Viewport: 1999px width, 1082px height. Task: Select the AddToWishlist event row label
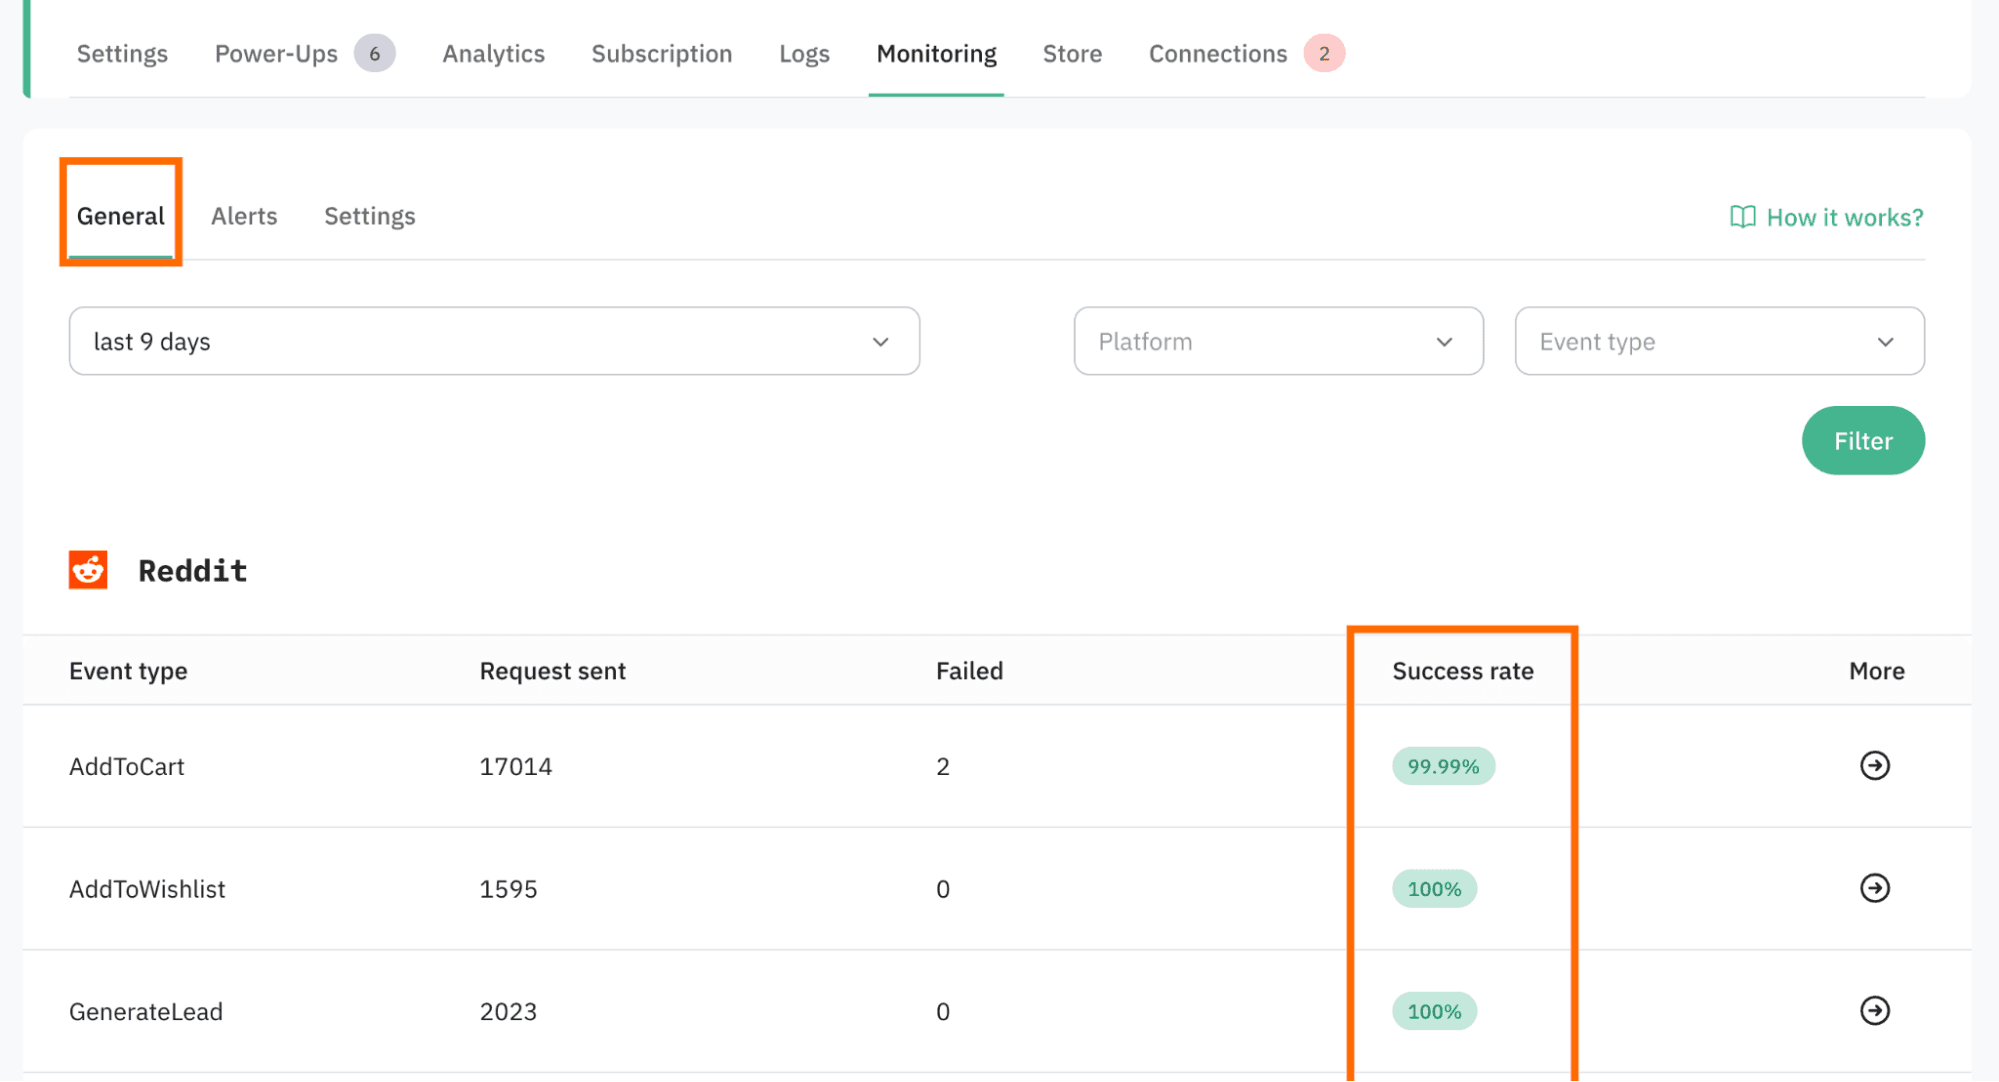click(147, 889)
